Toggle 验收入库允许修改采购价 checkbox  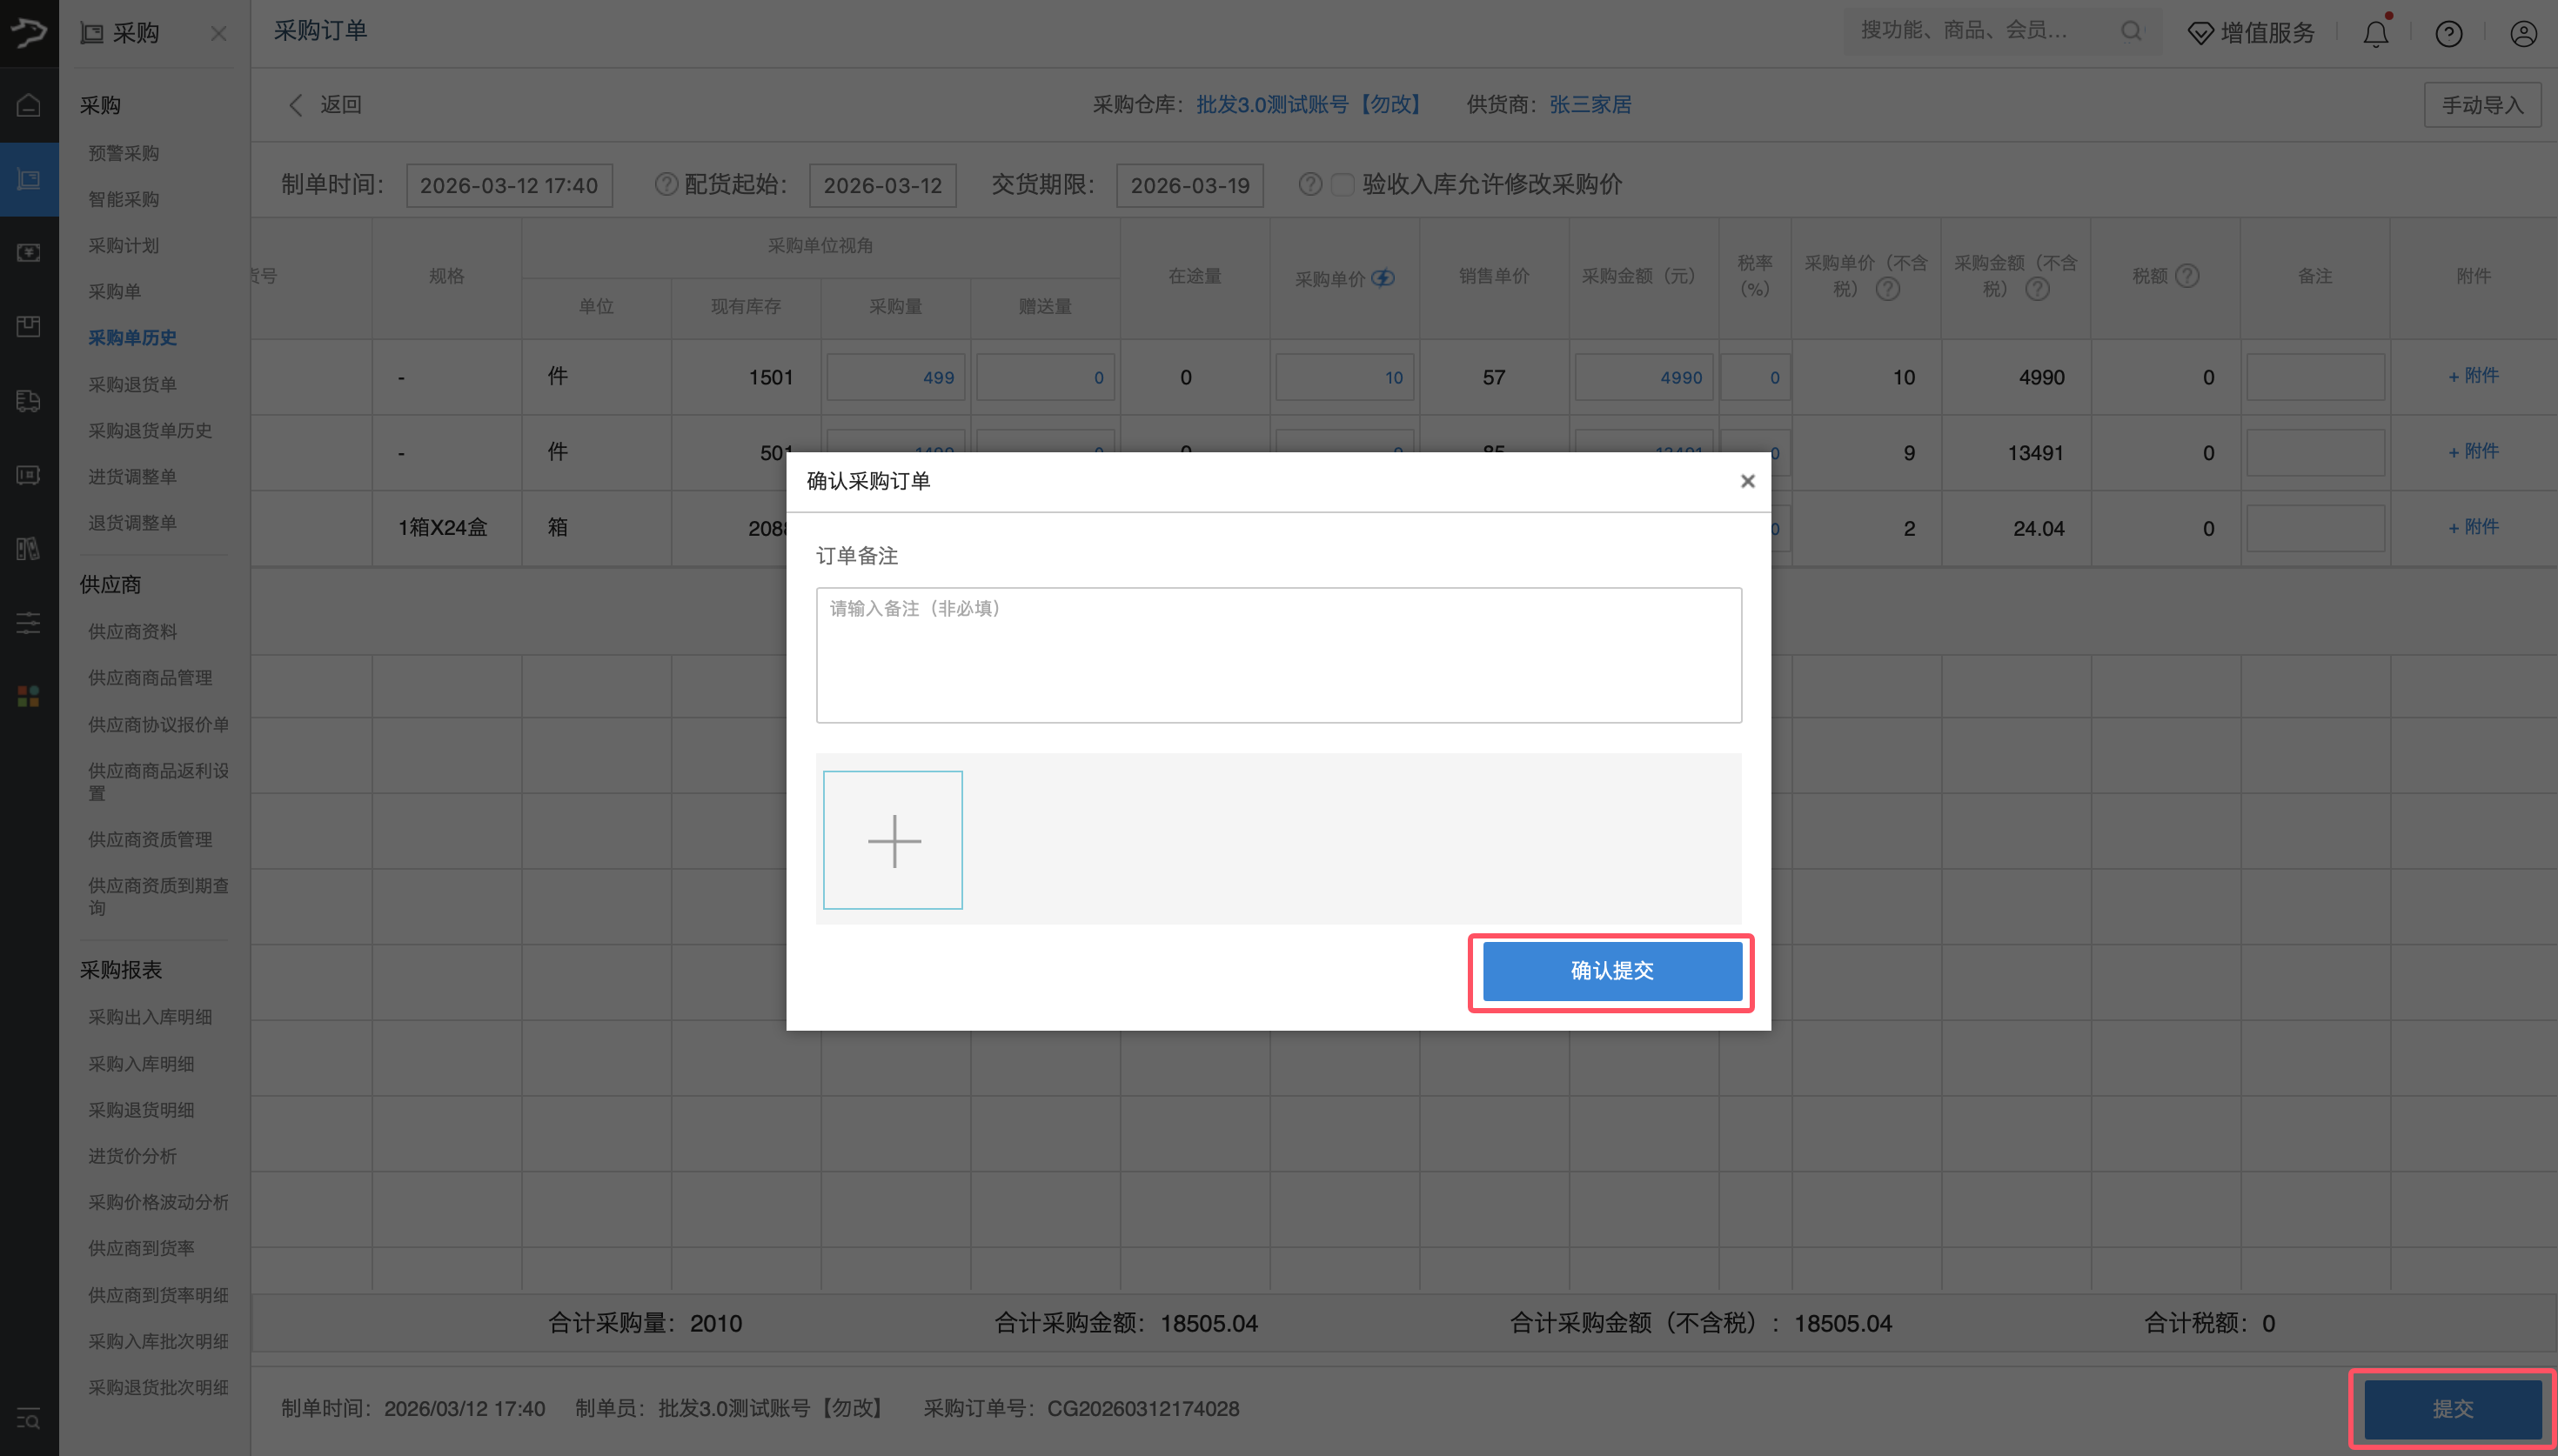pyautogui.click(x=1343, y=185)
